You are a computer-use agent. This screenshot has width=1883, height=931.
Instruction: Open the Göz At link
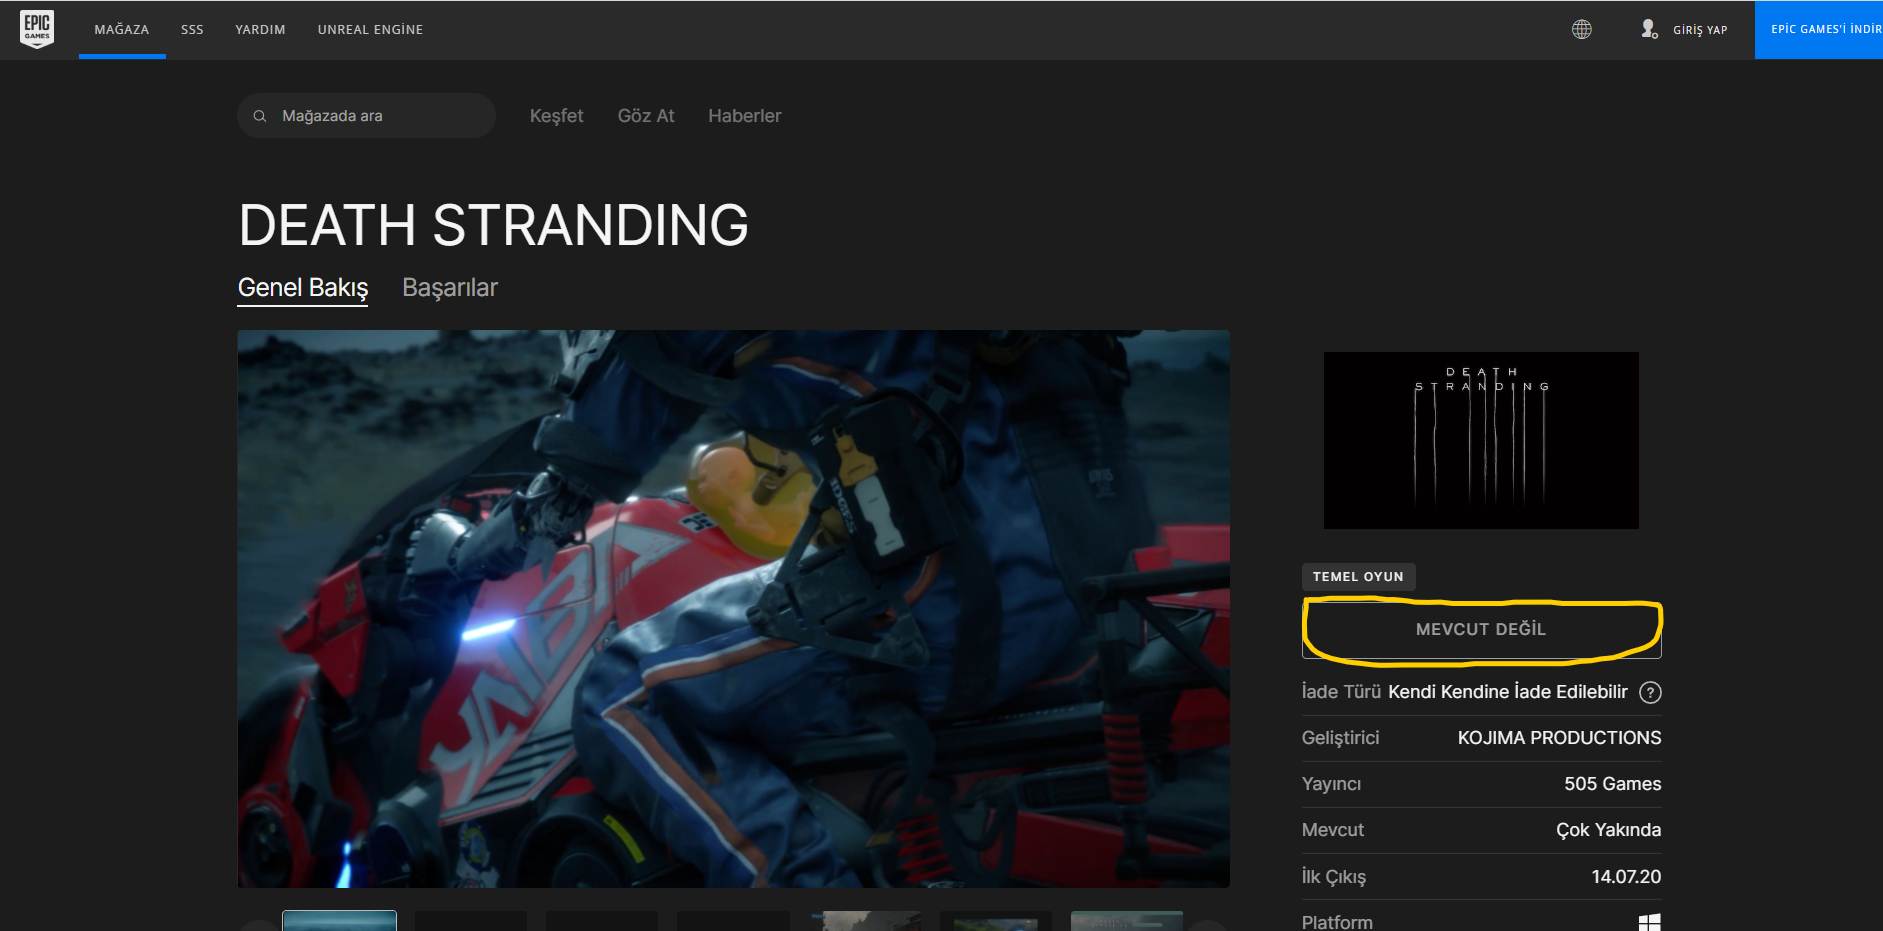click(x=646, y=116)
